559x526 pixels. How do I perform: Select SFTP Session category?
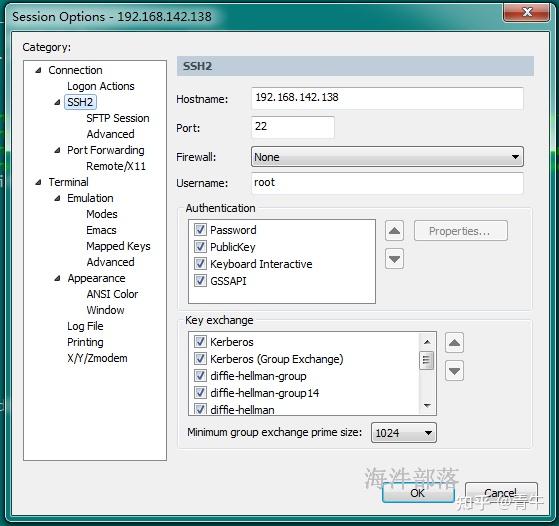pos(118,118)
